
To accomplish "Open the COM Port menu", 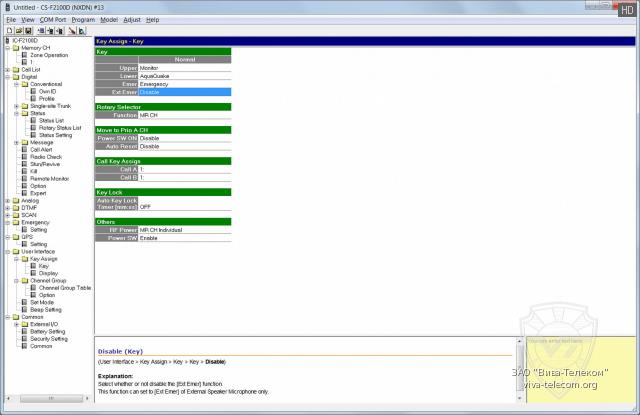I will click(x=53, y=20).
